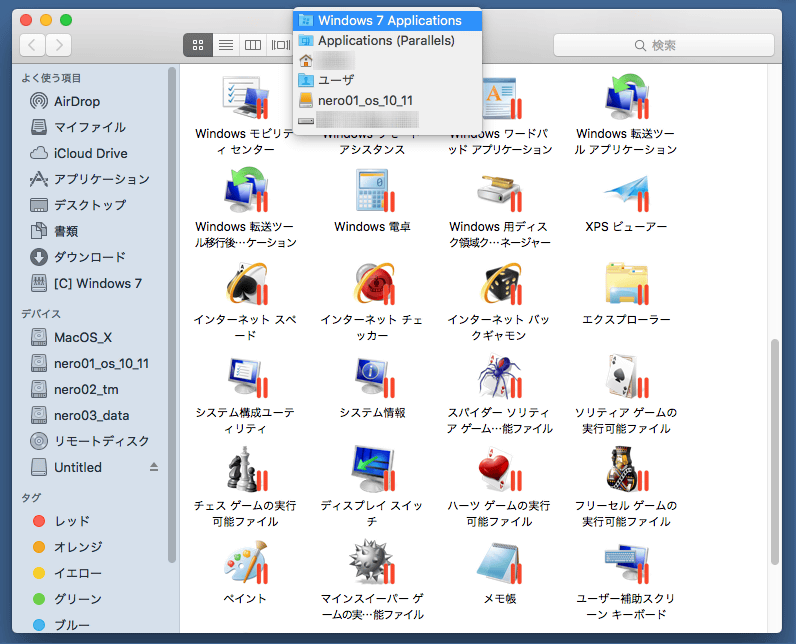The image size is (796, 644).
Task: Launch マインスイーパー mine icon
Action: [x=373, y=562]
